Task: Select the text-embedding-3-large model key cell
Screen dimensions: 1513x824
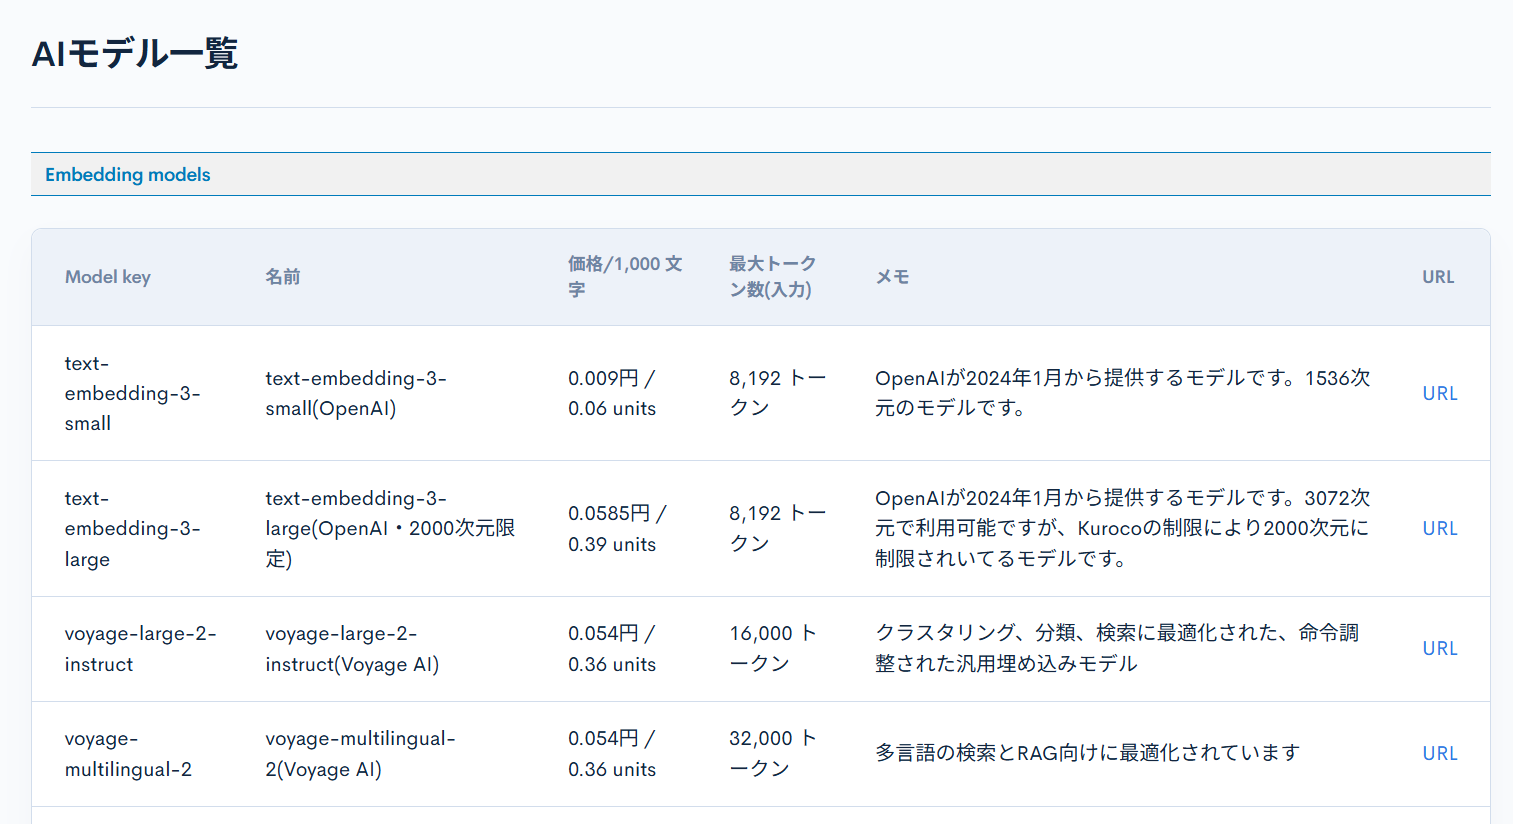Action: point(132,528)
